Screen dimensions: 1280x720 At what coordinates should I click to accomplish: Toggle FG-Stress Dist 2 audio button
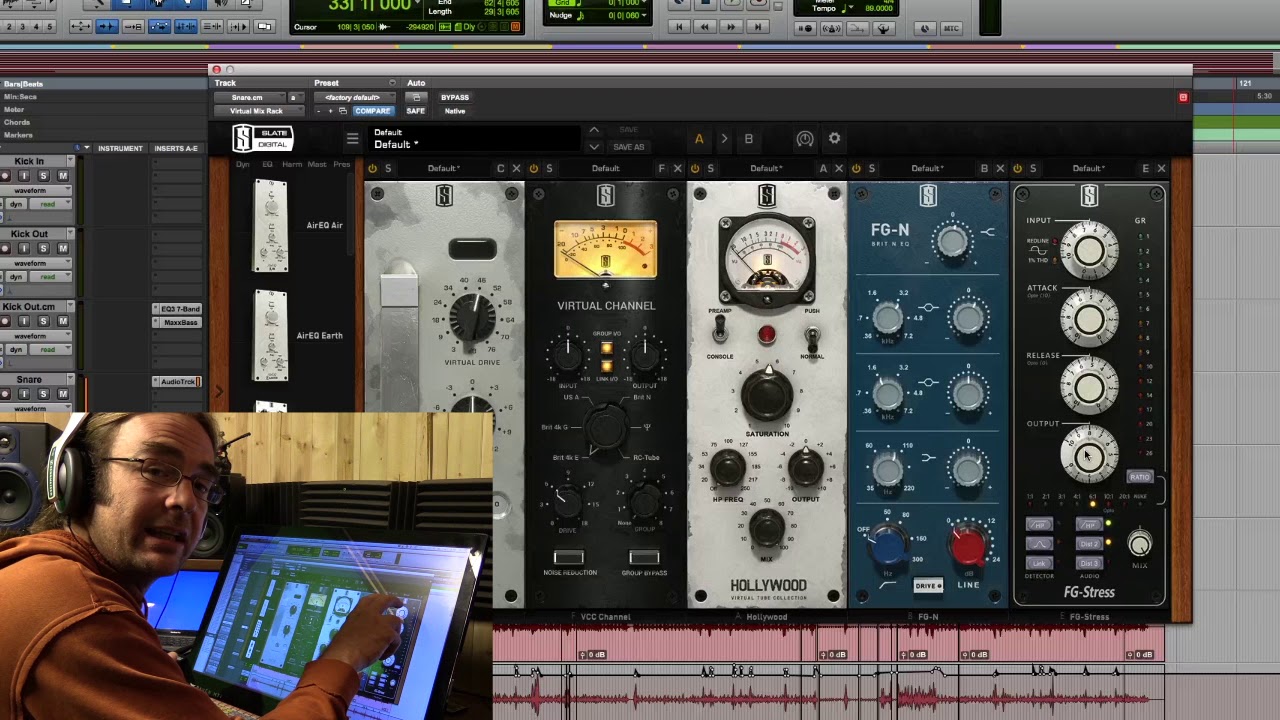[x=1088, y=544]
